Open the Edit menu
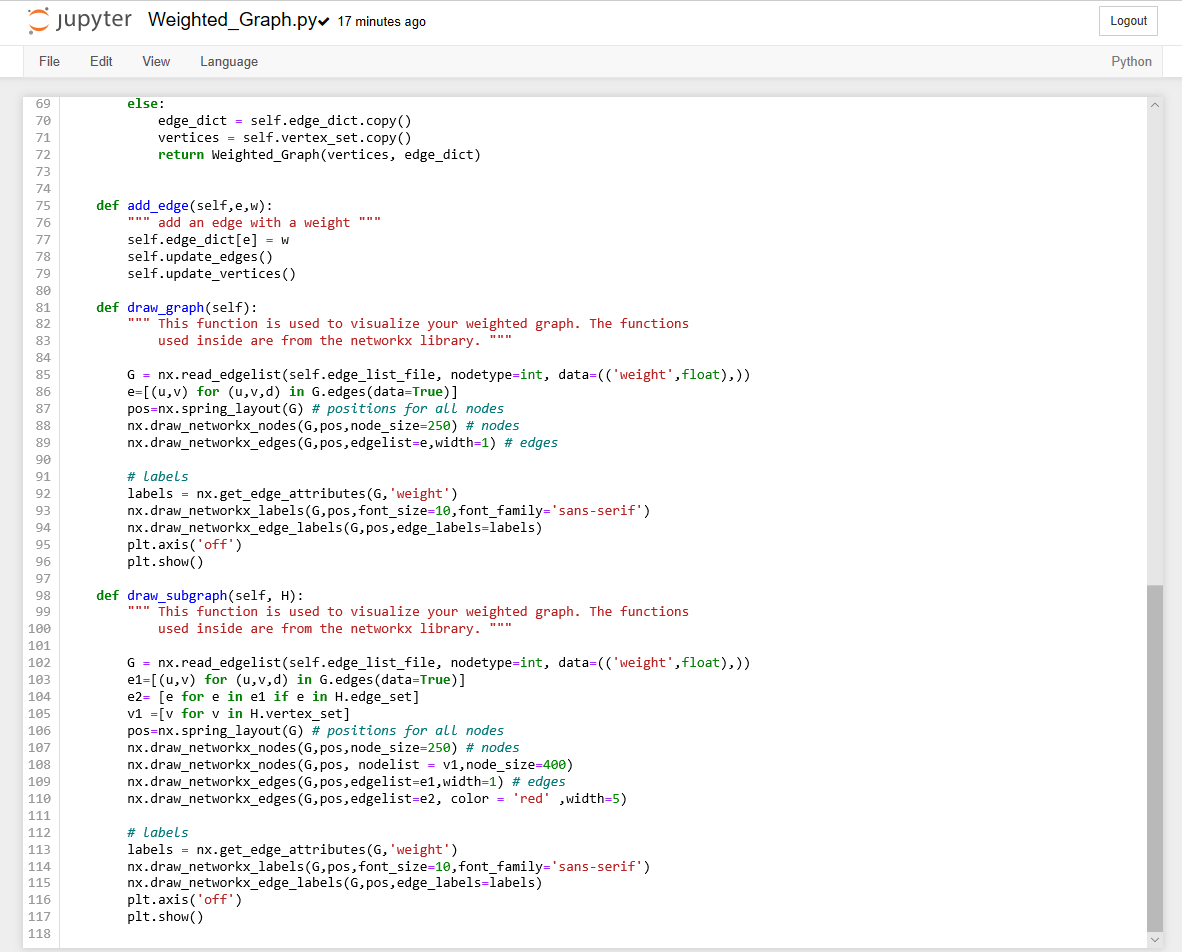Screen dimensions: 1182x952 point(101,62)
